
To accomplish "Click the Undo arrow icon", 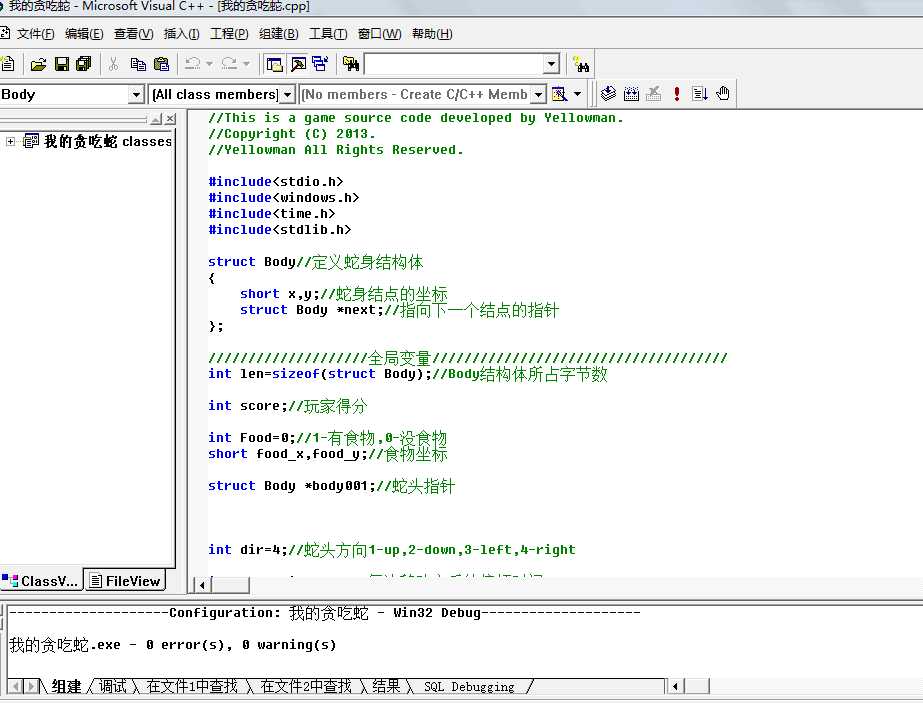I will click(x=192, y=64).
